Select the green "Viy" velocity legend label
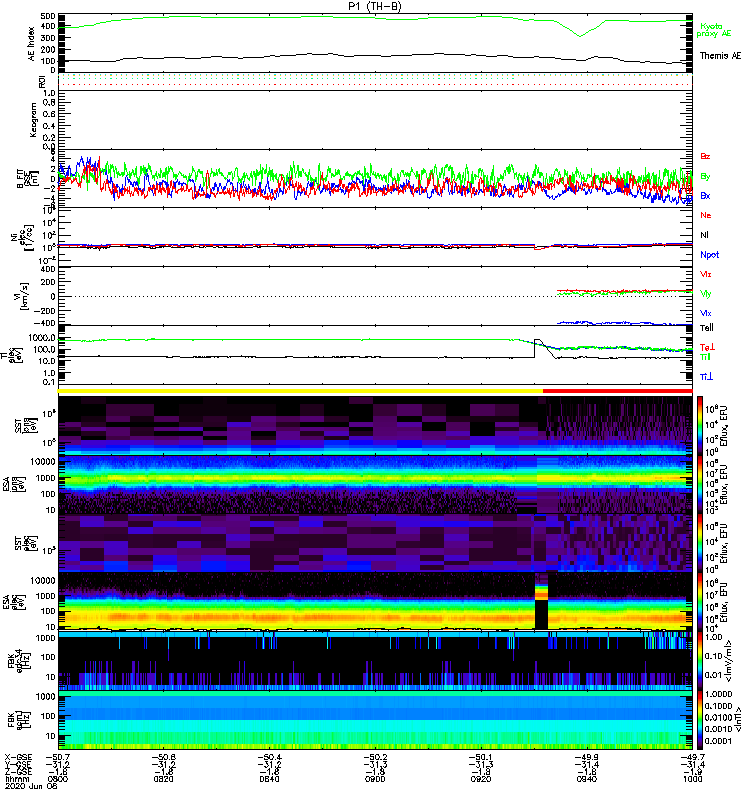This screenshot has height=800, width=750. tap(706, 294)
